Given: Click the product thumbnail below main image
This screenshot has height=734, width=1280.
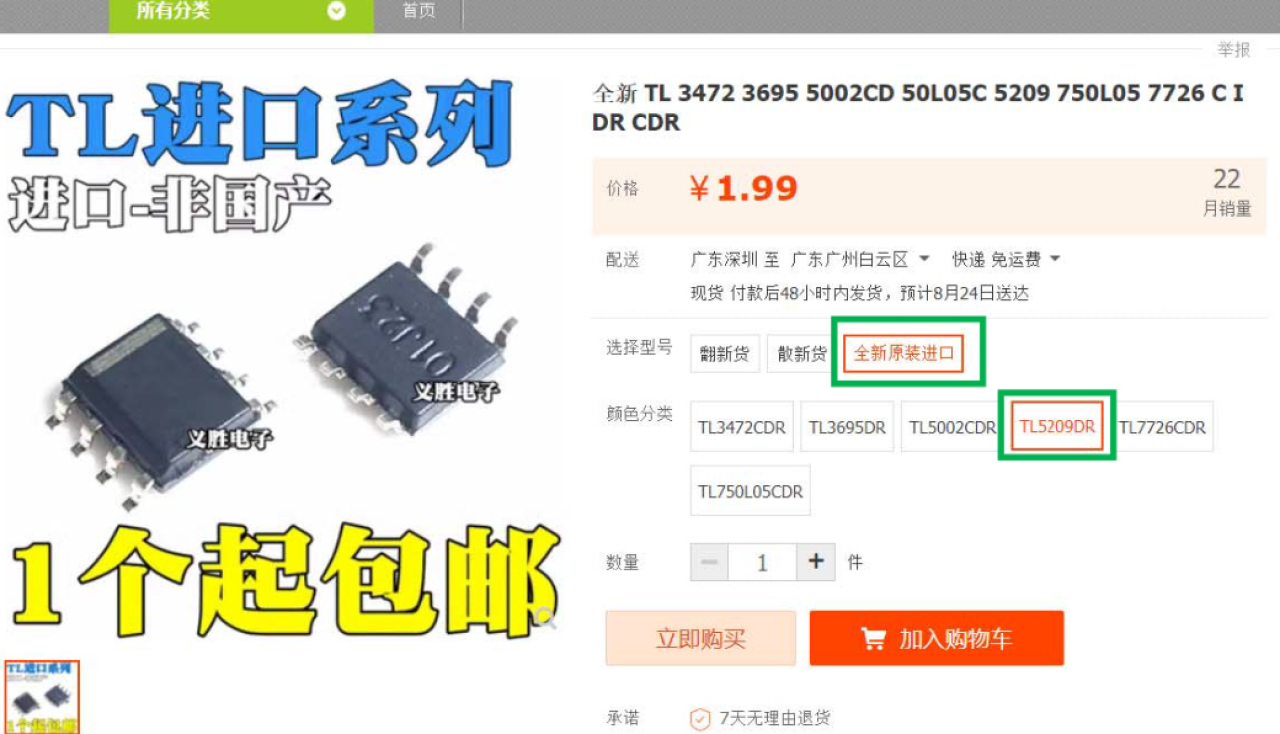Looking at the screenshot, I should (42, 697).
